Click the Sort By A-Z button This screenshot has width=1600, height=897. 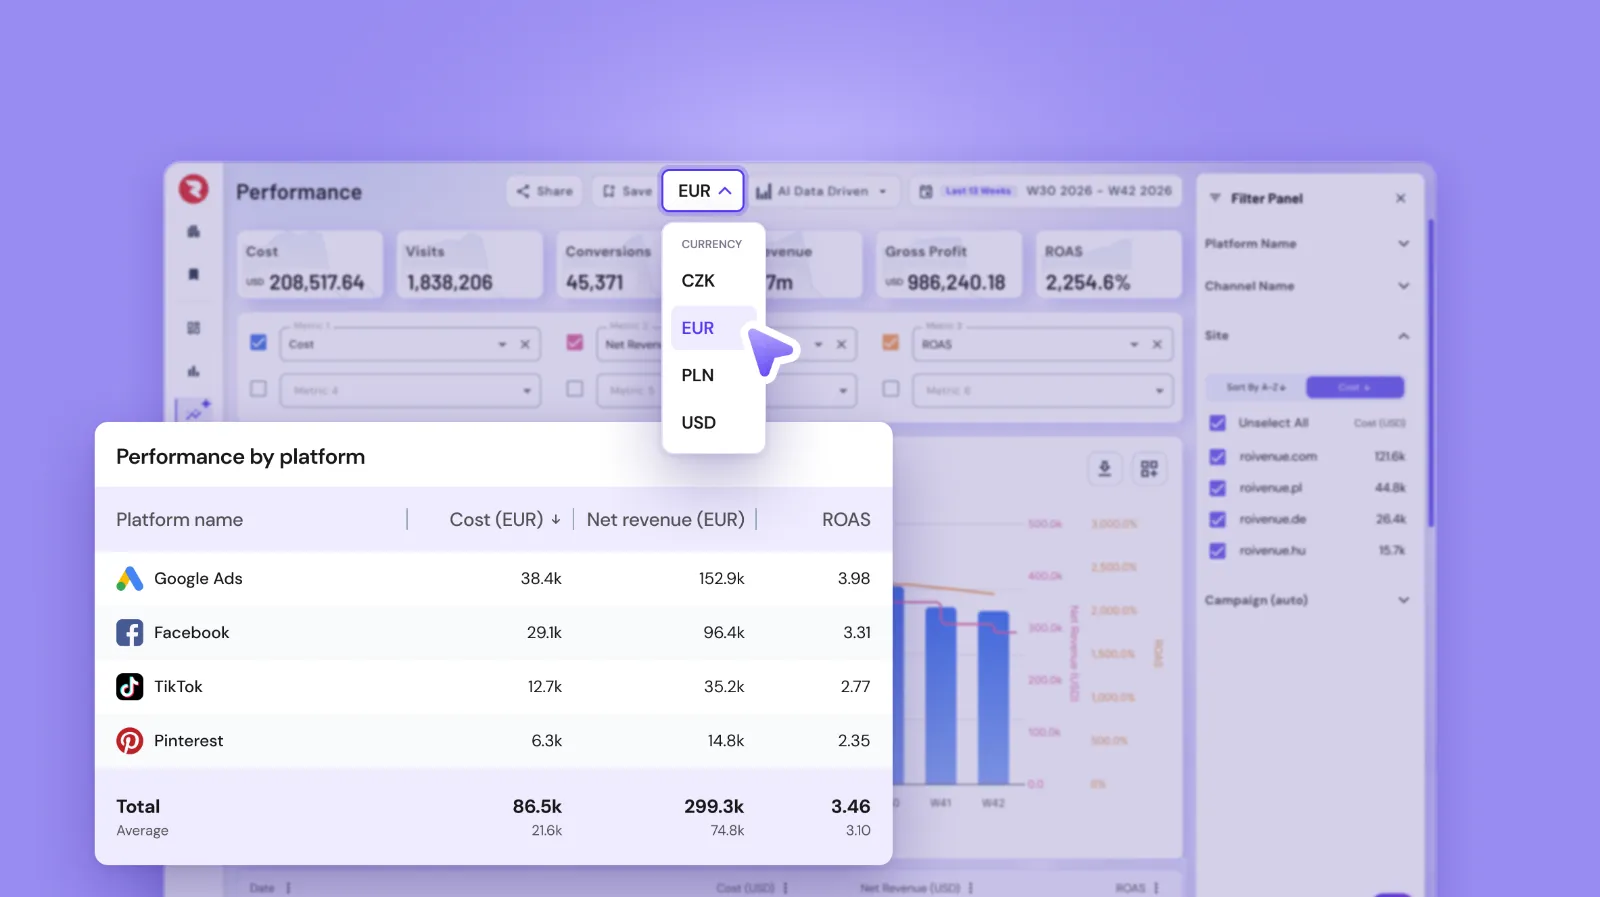coord(1256,387)
